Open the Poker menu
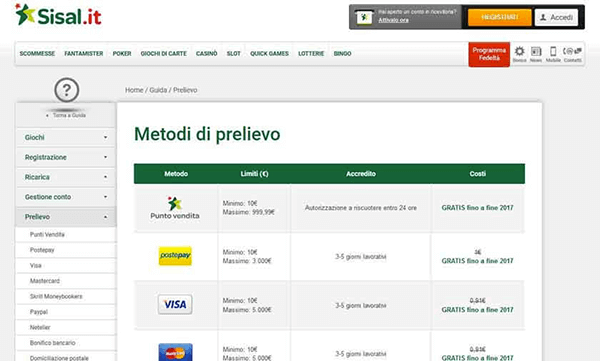Image resolution: width=600 pixels, height=361 pixels. pos(122,54)
